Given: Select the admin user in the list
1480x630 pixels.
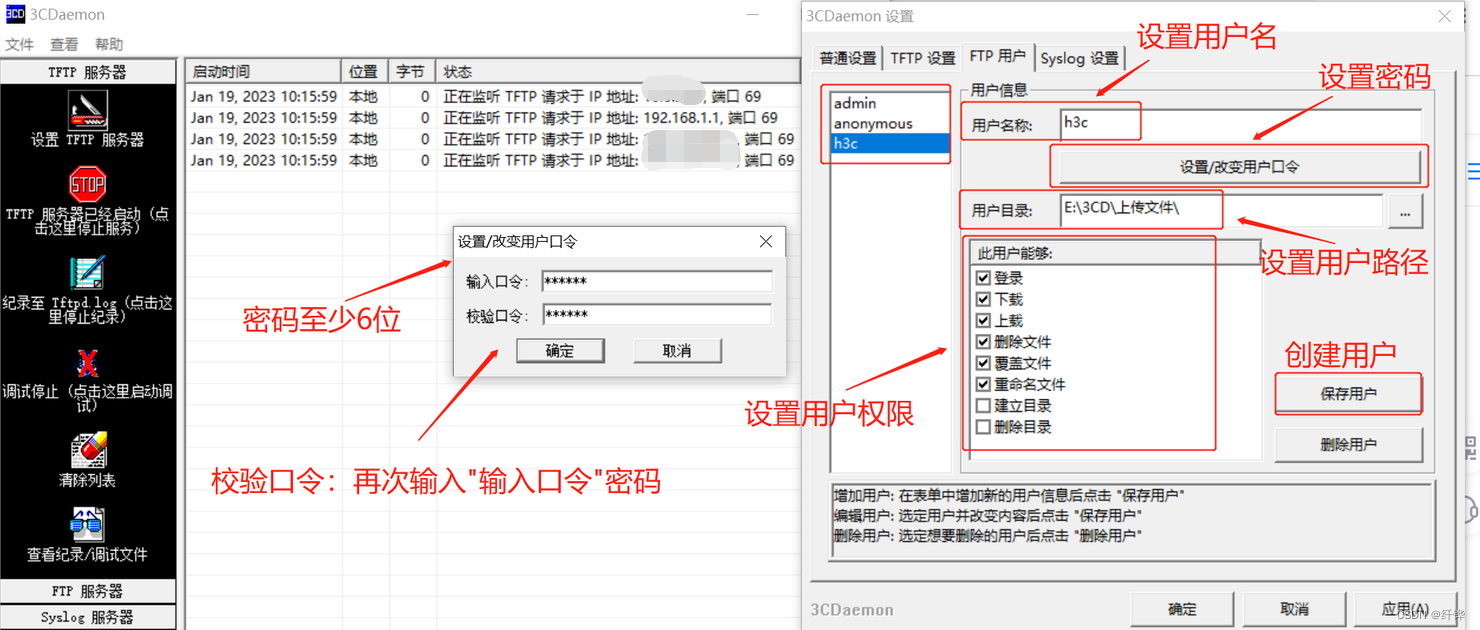Looking at the screenshot, I should [890, 103].
